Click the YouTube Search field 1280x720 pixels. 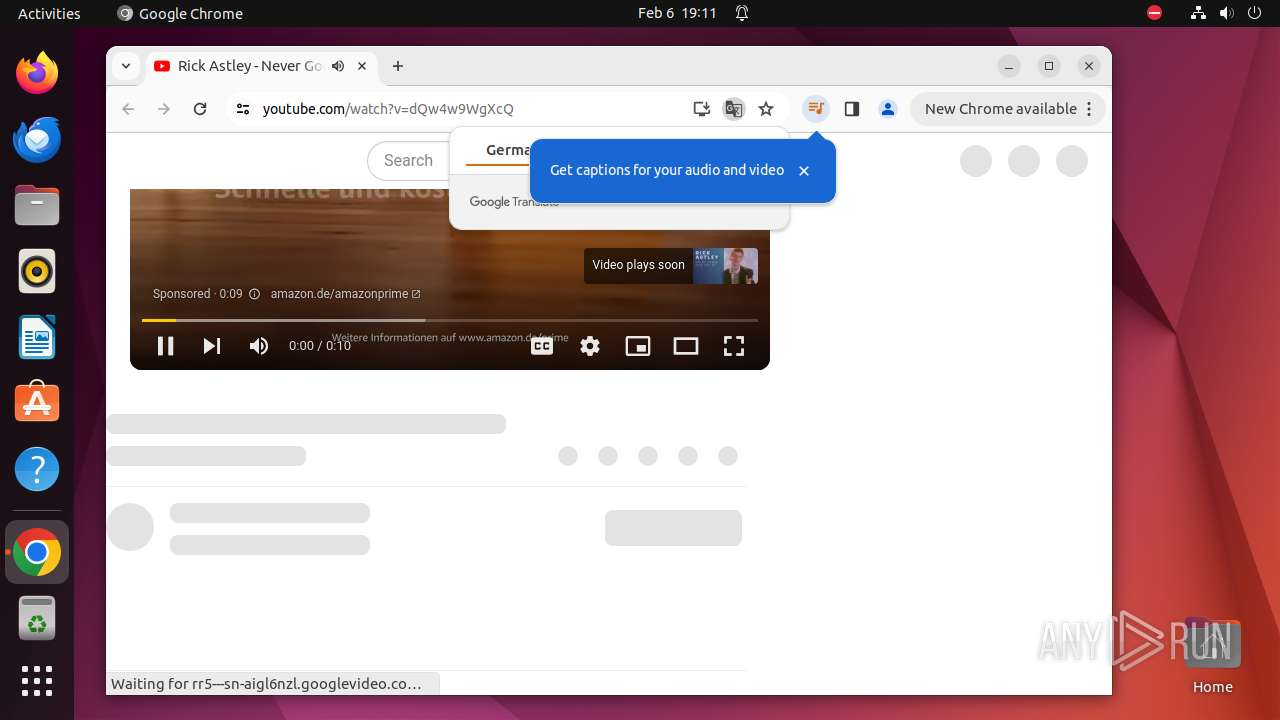[x=408, y=161]
